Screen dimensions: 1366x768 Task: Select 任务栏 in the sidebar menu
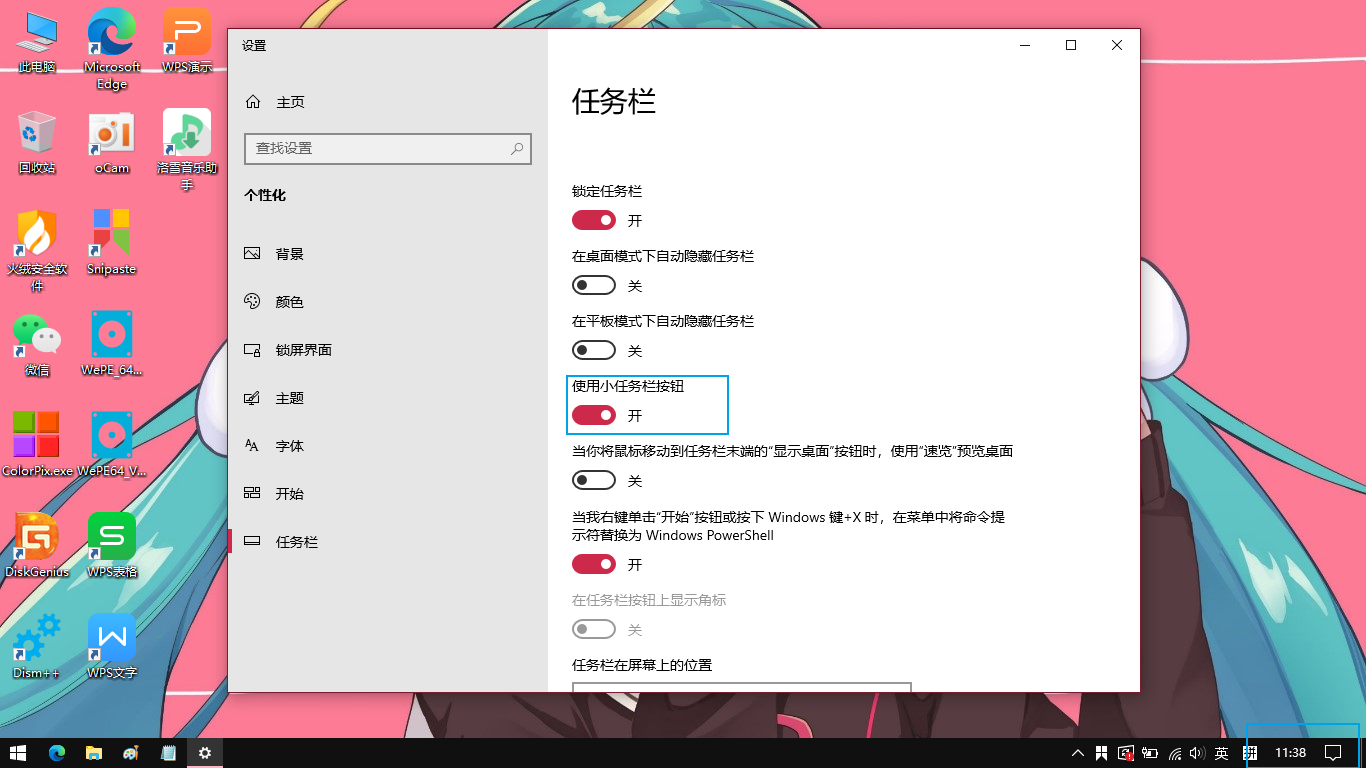253,541
